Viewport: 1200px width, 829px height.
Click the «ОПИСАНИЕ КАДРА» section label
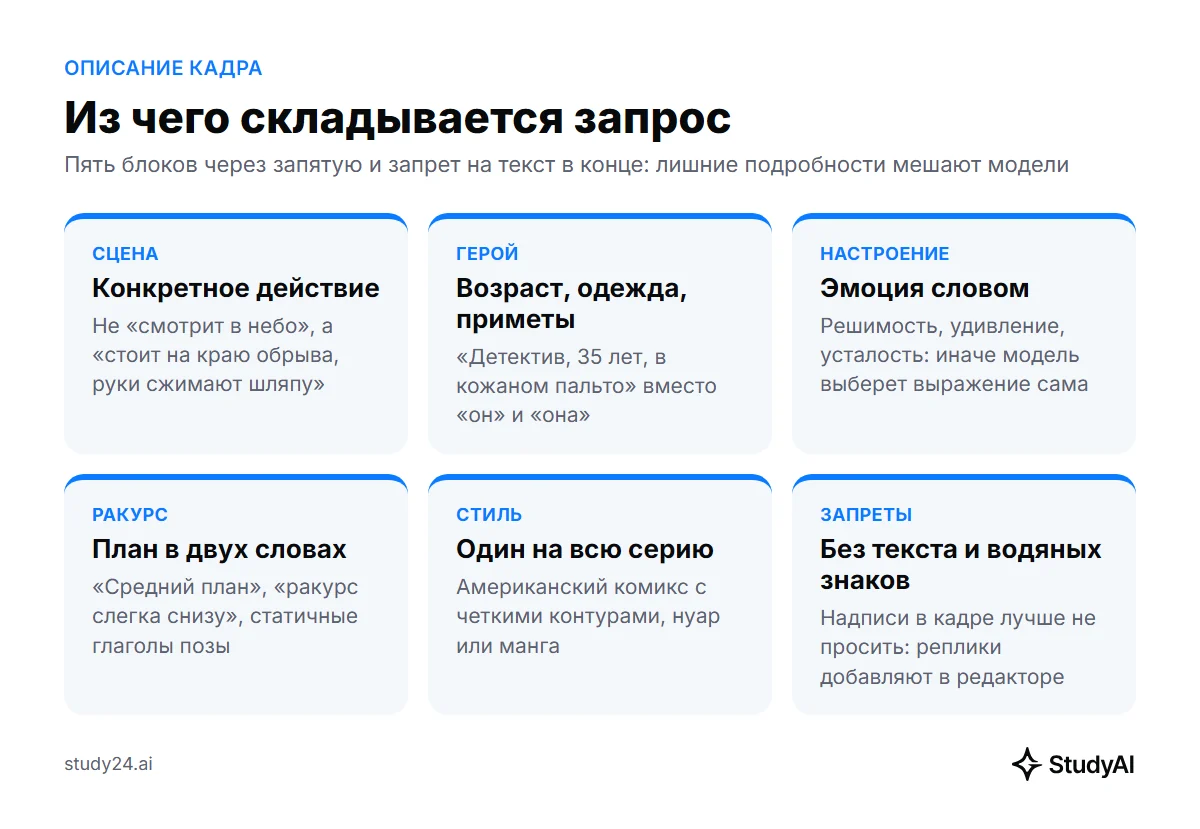click(163, 68)
